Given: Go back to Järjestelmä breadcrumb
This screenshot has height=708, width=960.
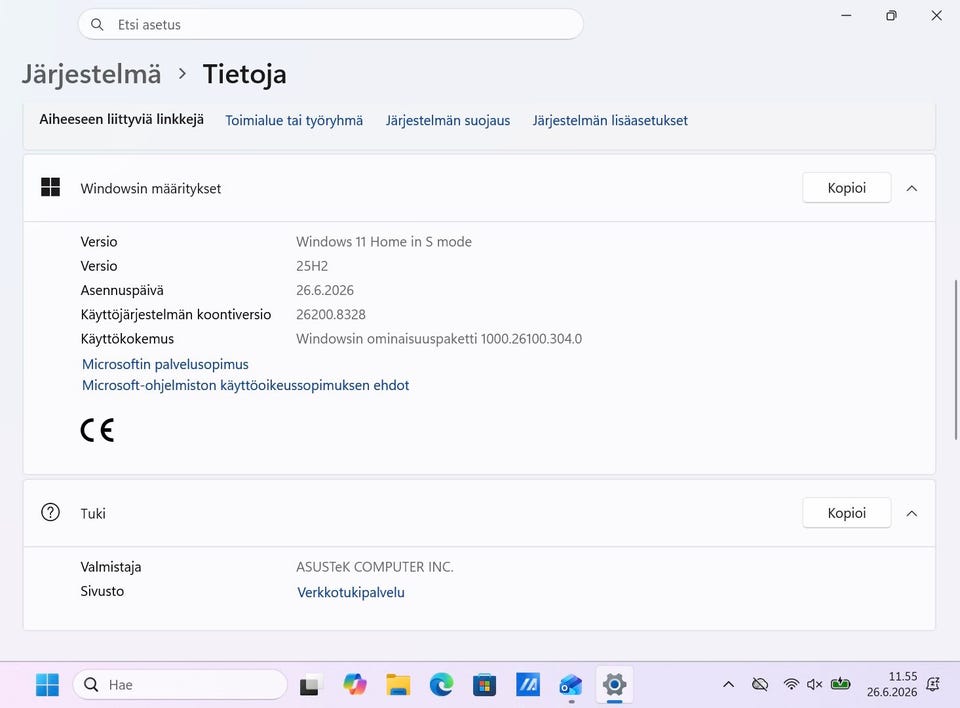Looking at the screenshot, I should 92,74.
